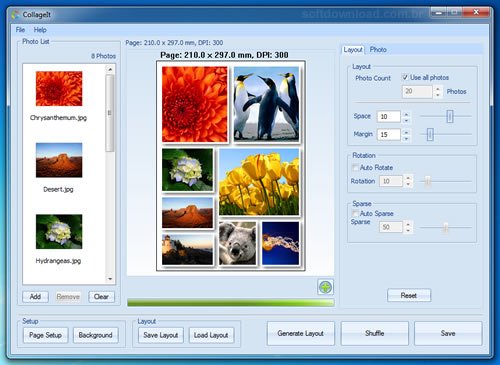Increase Sparse value with up arrow

[408, 224]
